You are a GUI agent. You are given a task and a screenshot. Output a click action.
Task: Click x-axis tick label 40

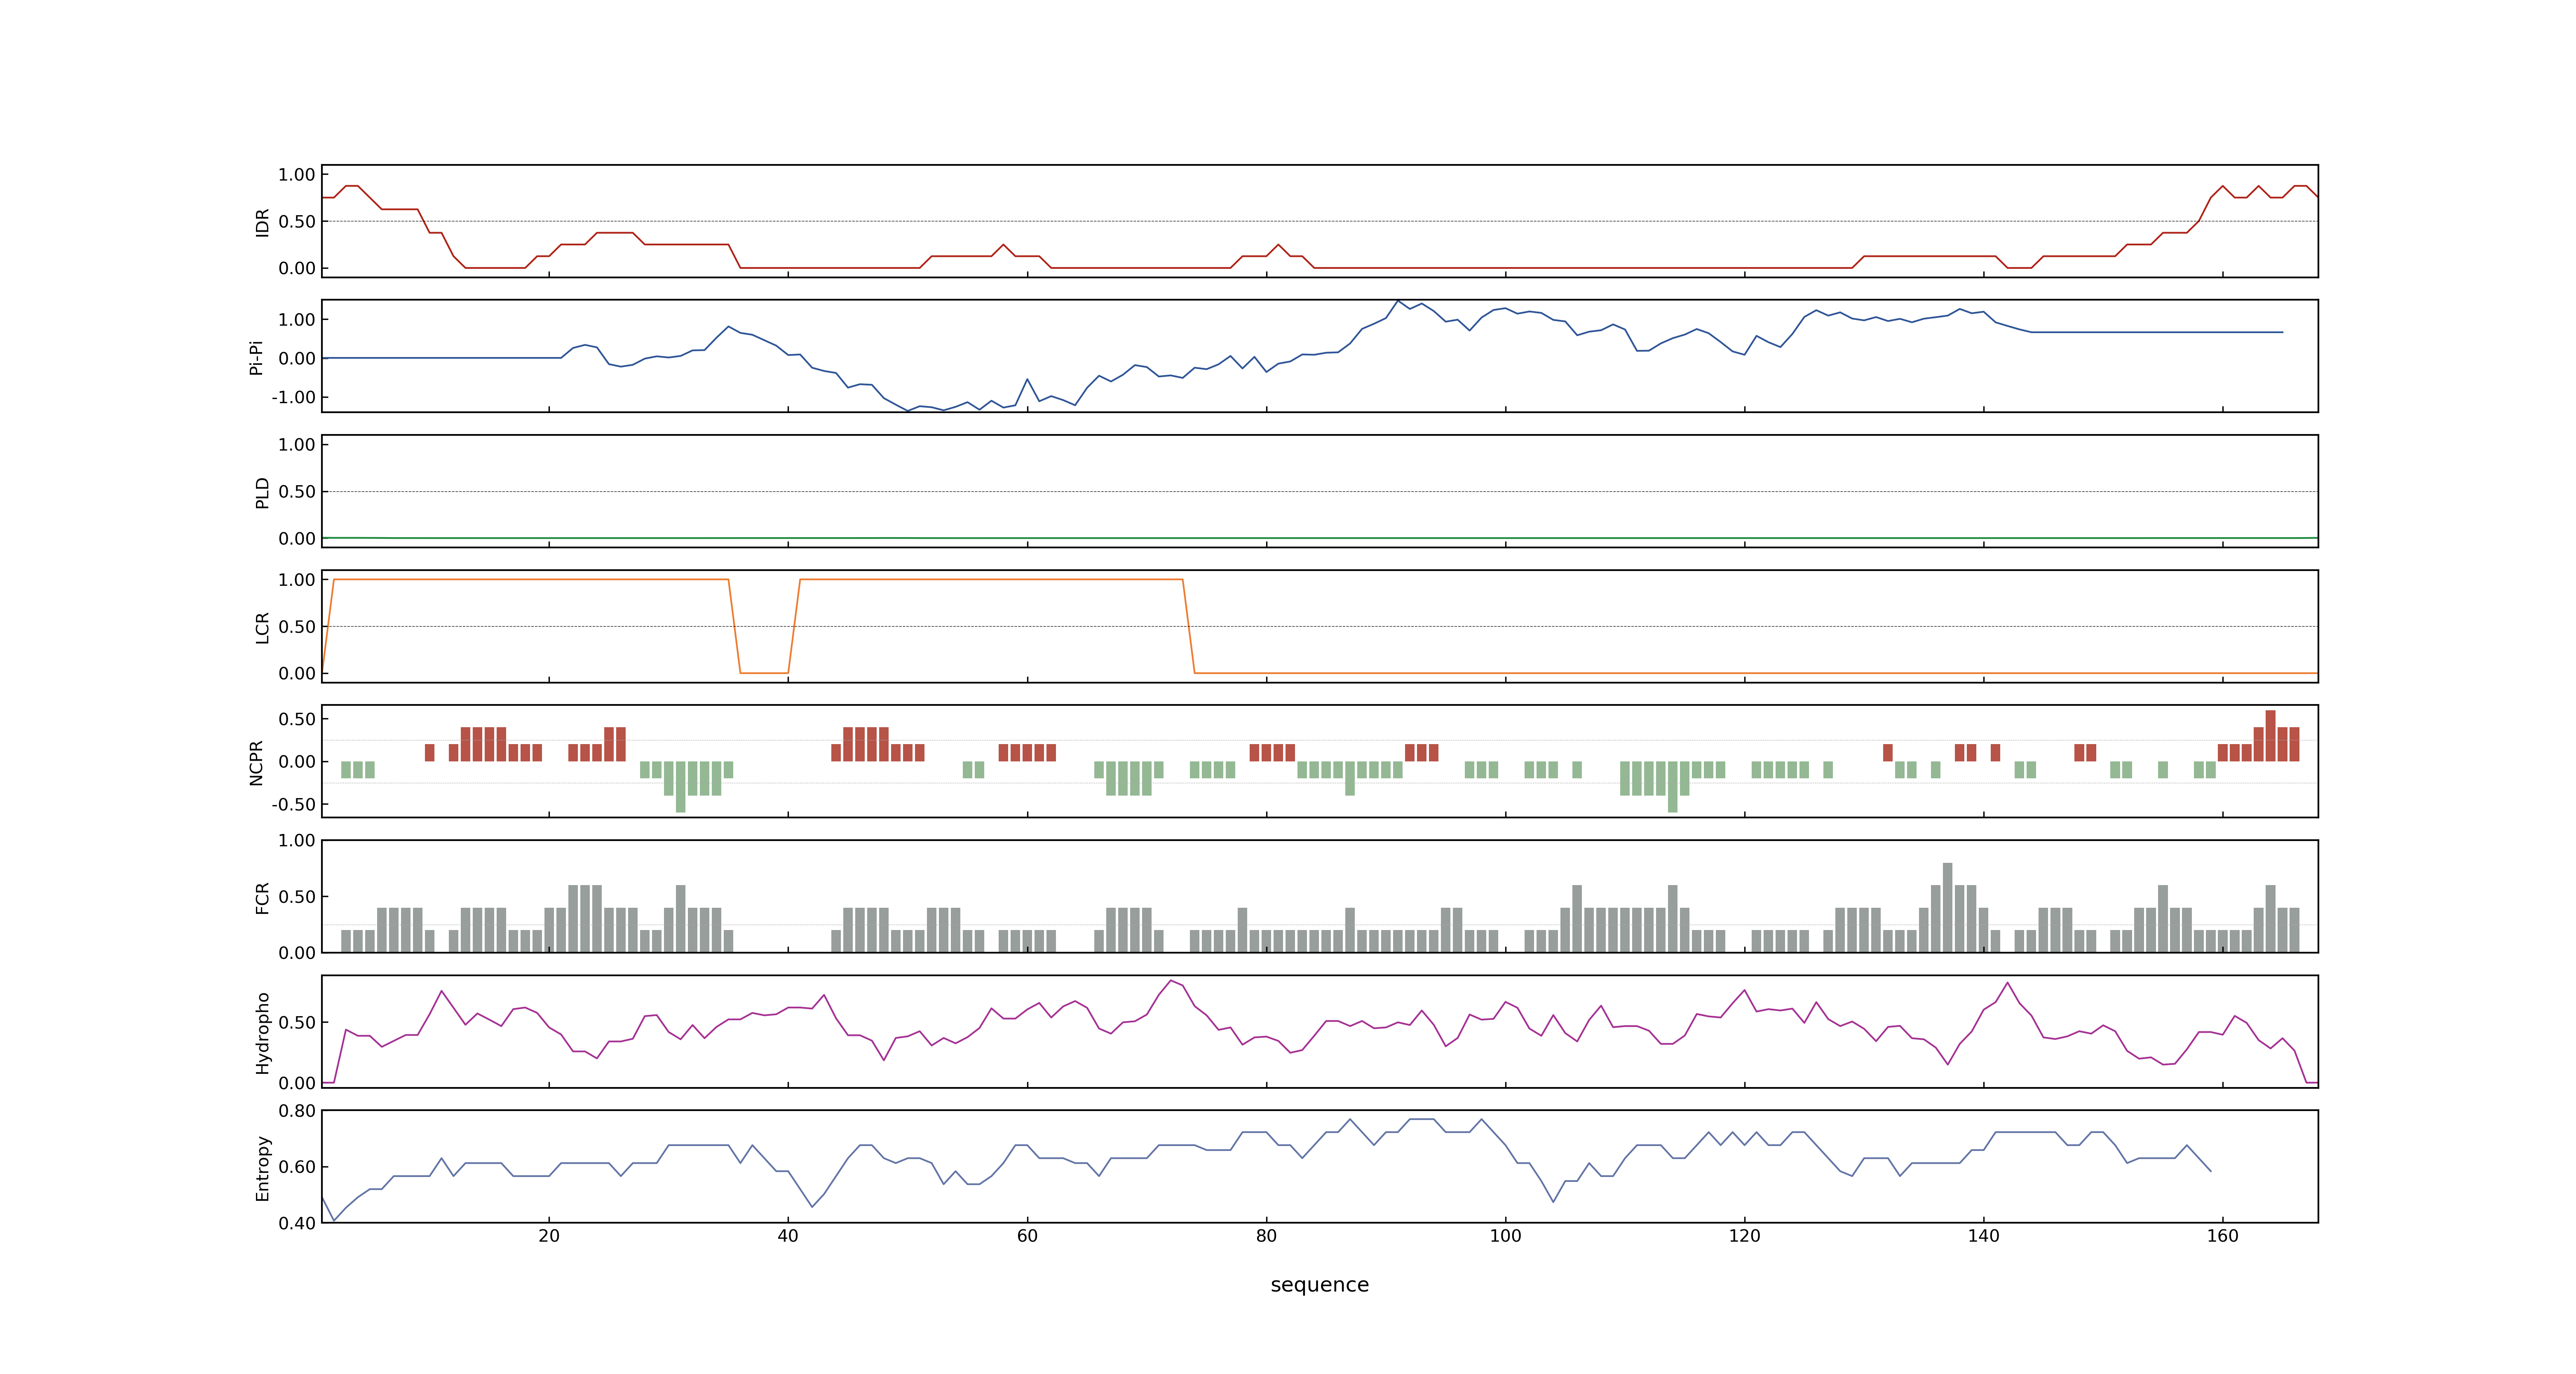[x=788, y=1236]
